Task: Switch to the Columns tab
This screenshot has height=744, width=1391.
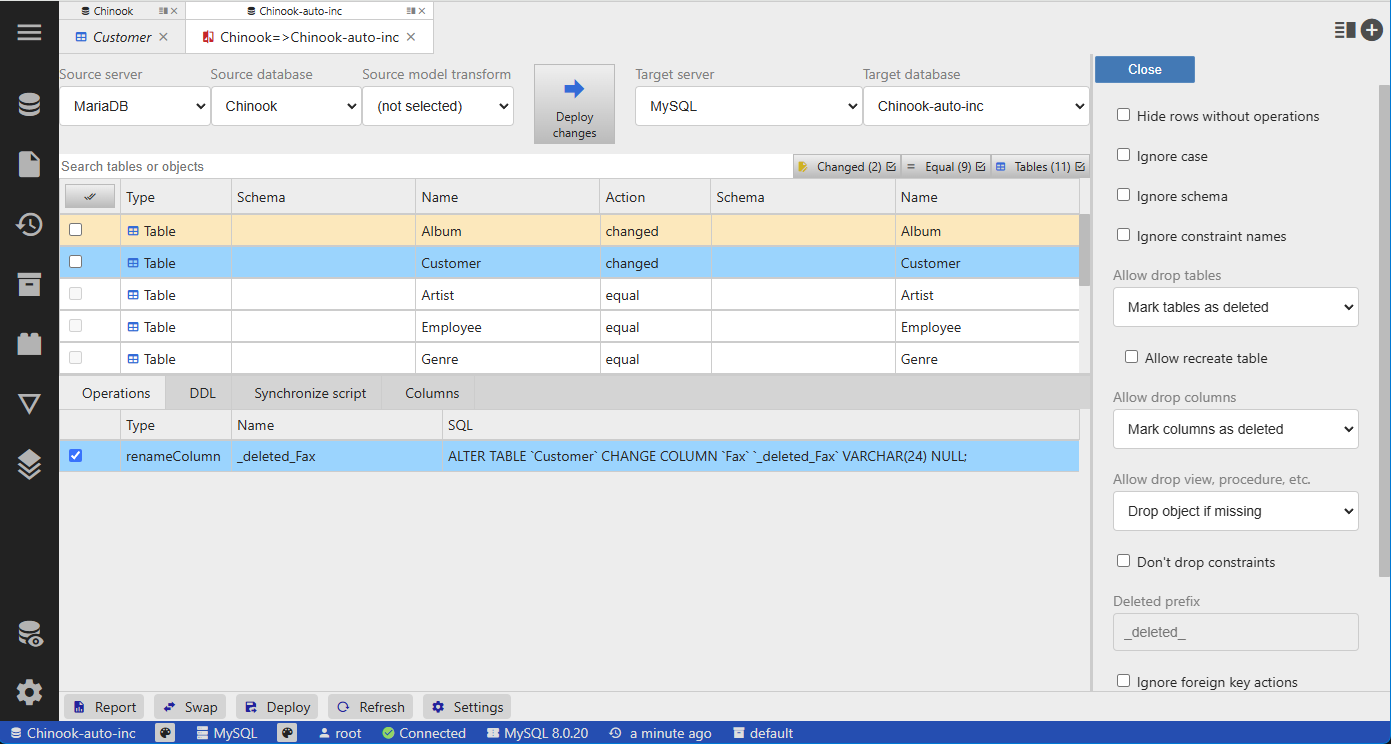Action: tap(432, 393)
